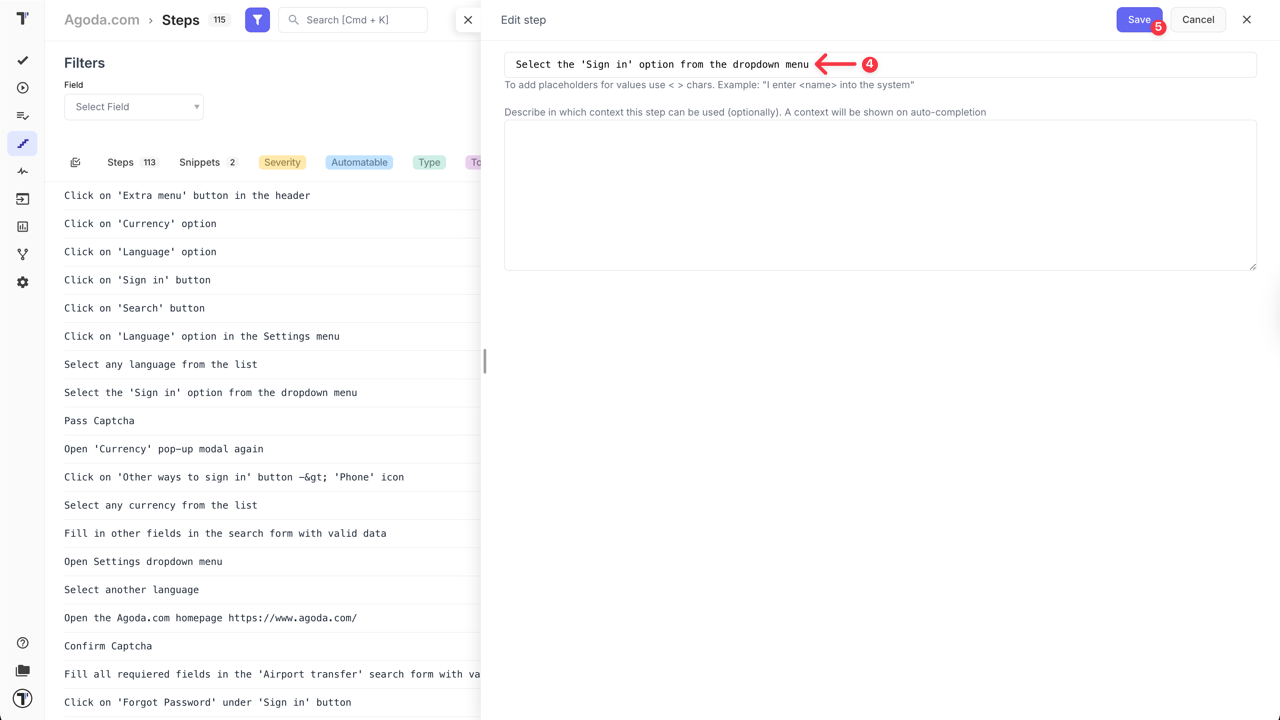The width and height of the screenshot is (1280, 720).
Task: Click the activity pulse icon
Action: (x=22, y=171)
